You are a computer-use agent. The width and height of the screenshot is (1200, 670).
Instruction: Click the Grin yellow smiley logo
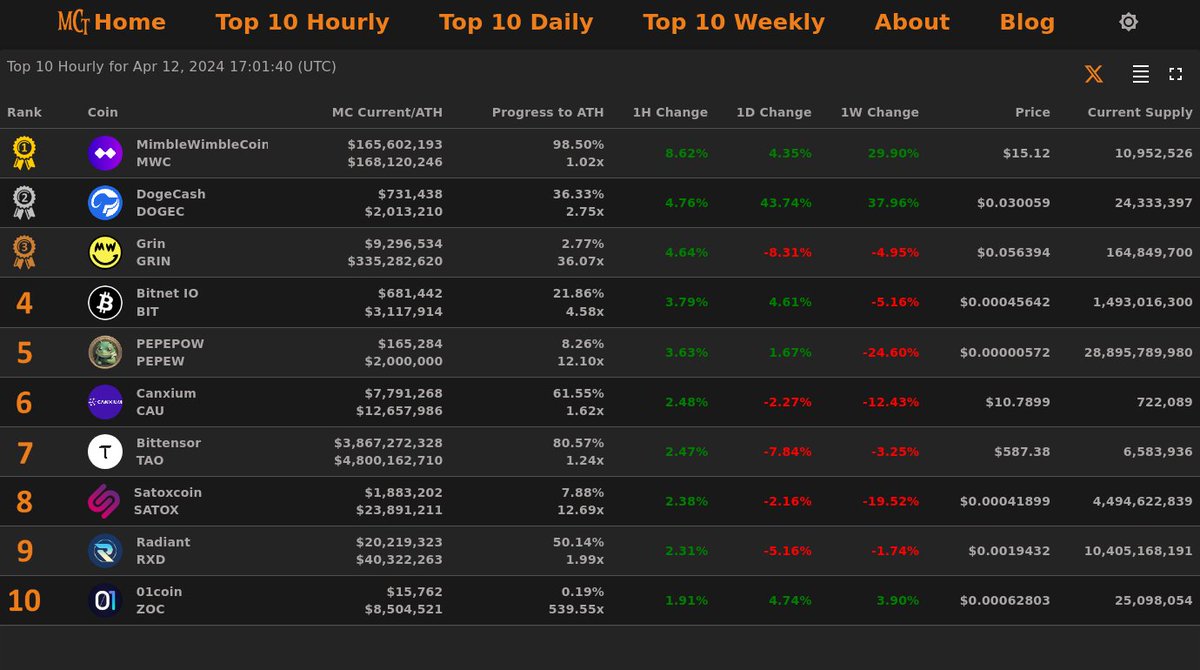point(105,253)
